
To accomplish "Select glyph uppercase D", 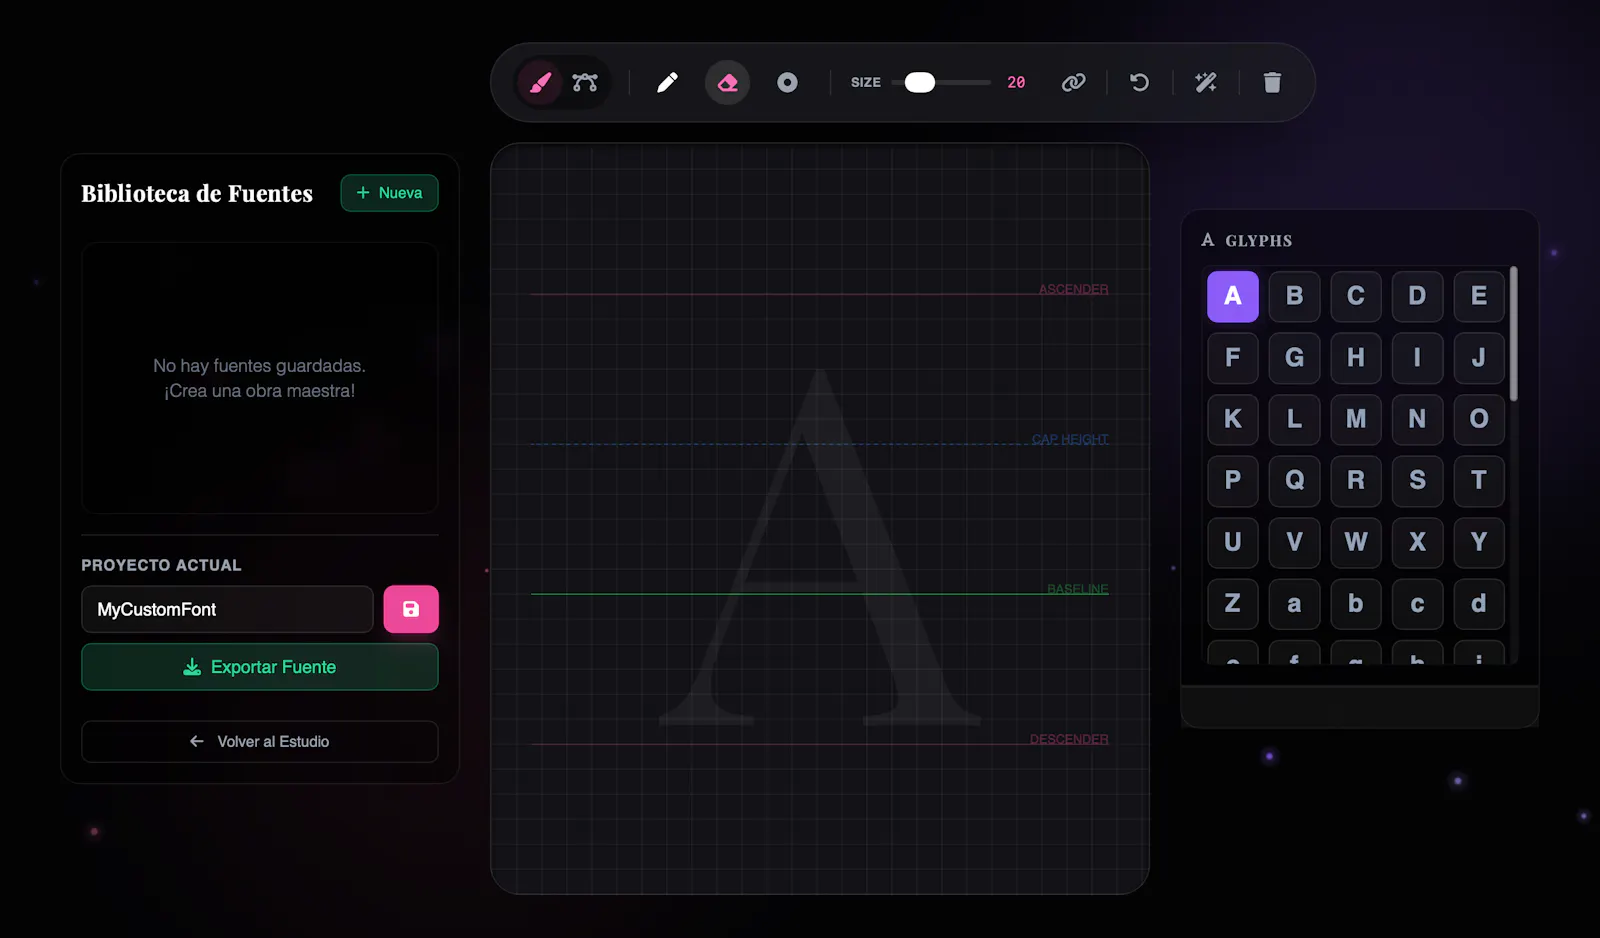I will [x=1417, y=296].
